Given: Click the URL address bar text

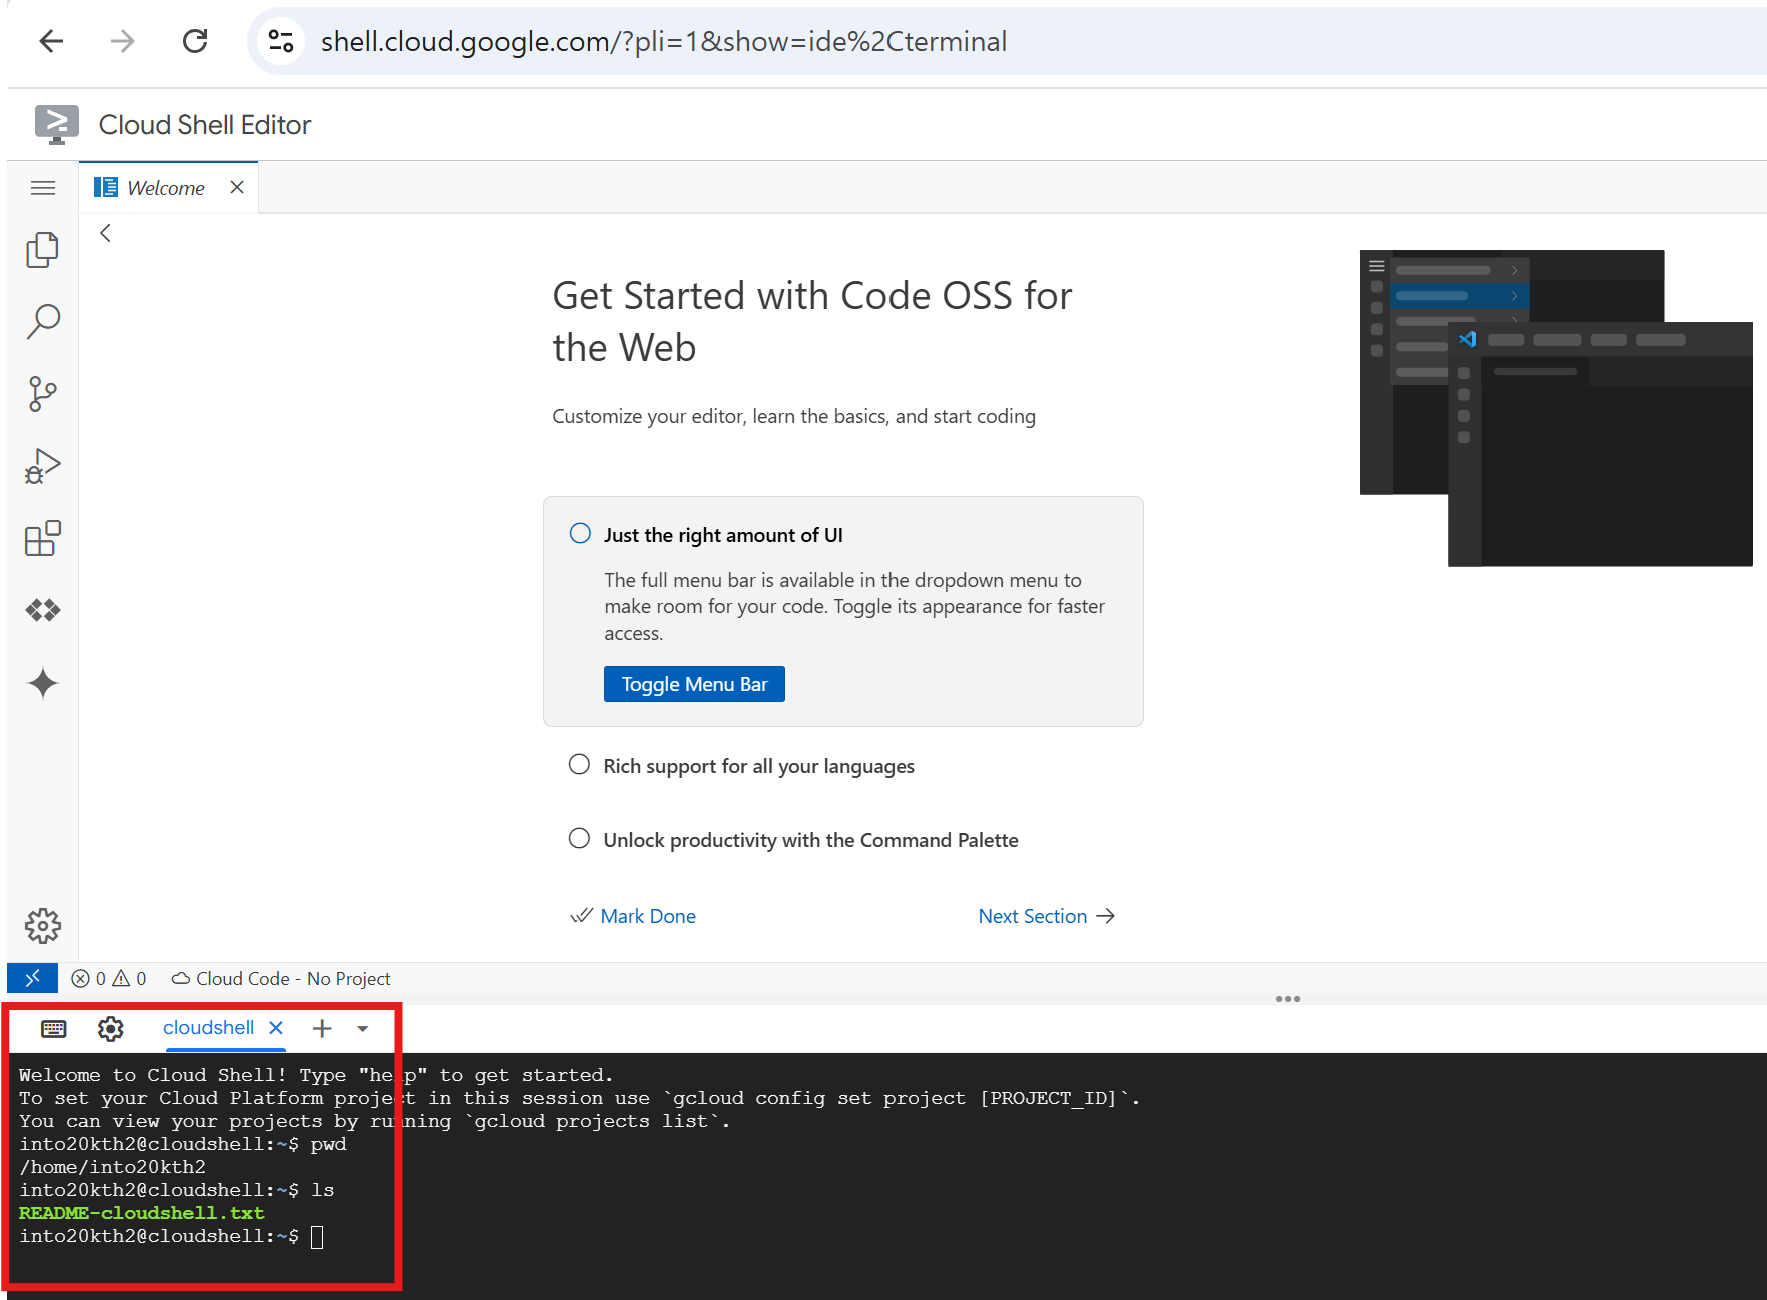Looking at the screenshot, I should [x=664, y=41].
